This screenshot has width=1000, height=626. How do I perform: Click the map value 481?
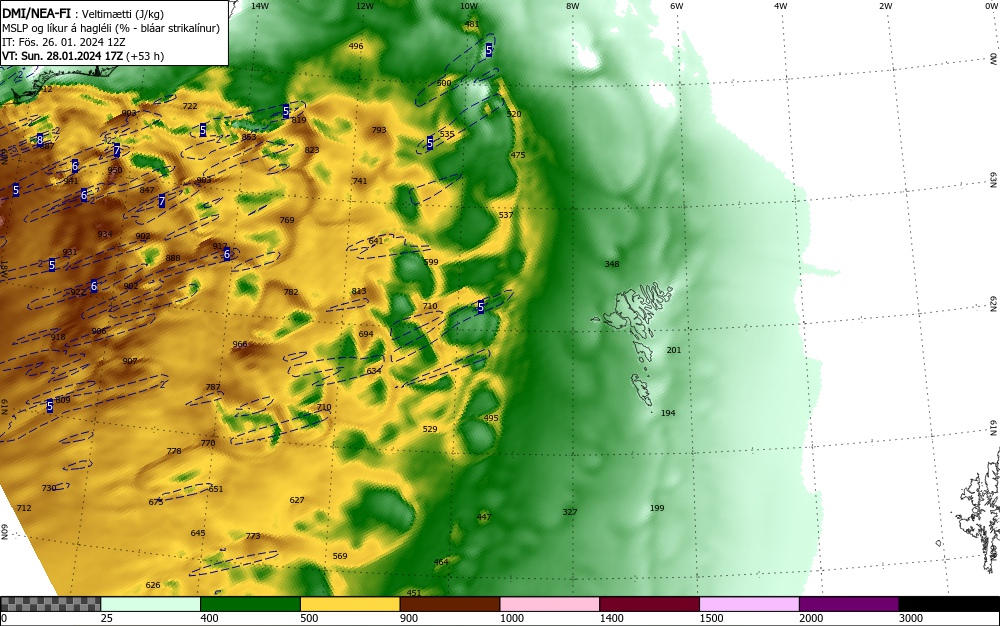[x=471, y=24]
